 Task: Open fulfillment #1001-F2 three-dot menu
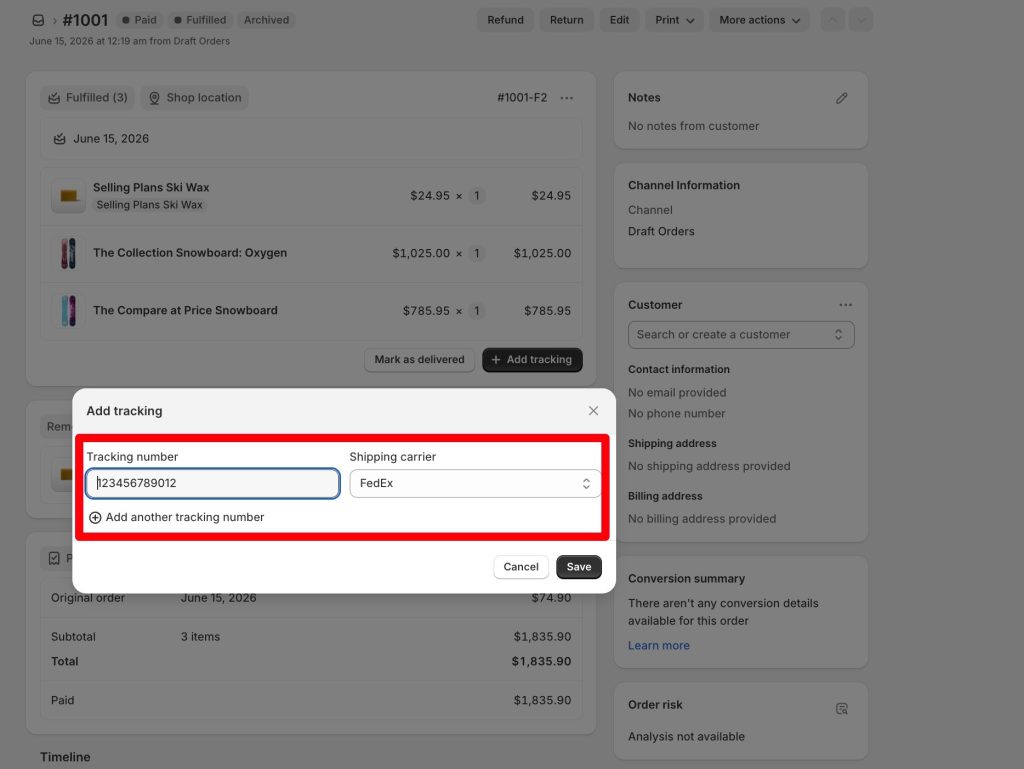click(x=567, y=98)
